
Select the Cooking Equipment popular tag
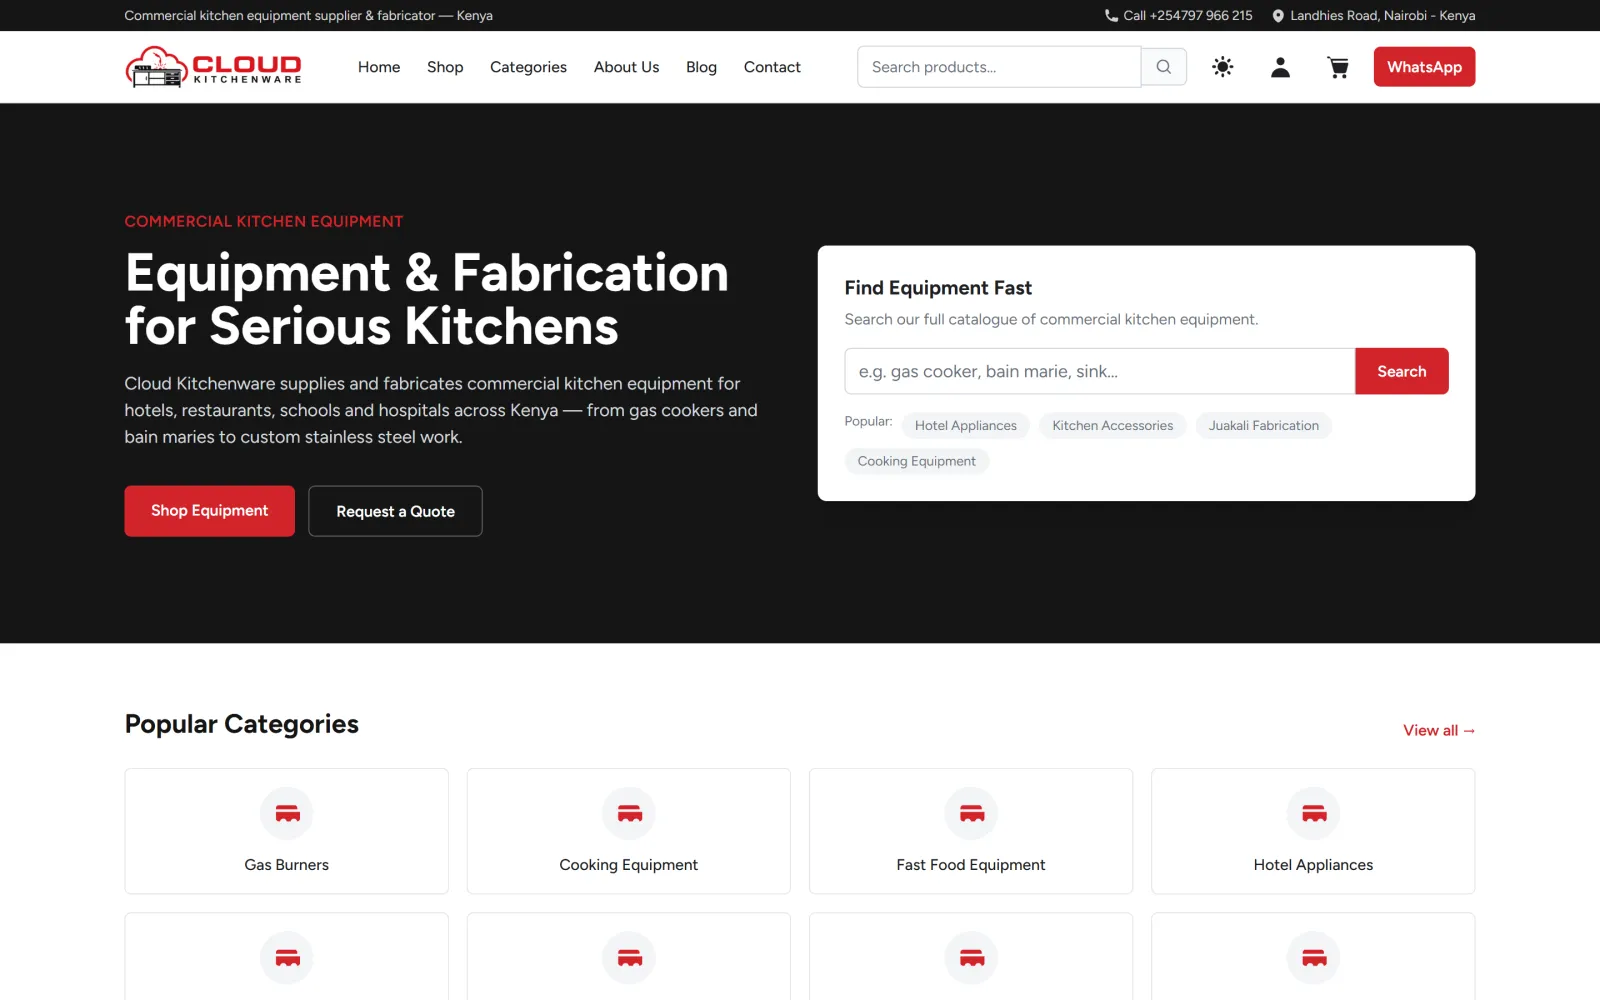(x=917, y=461)
